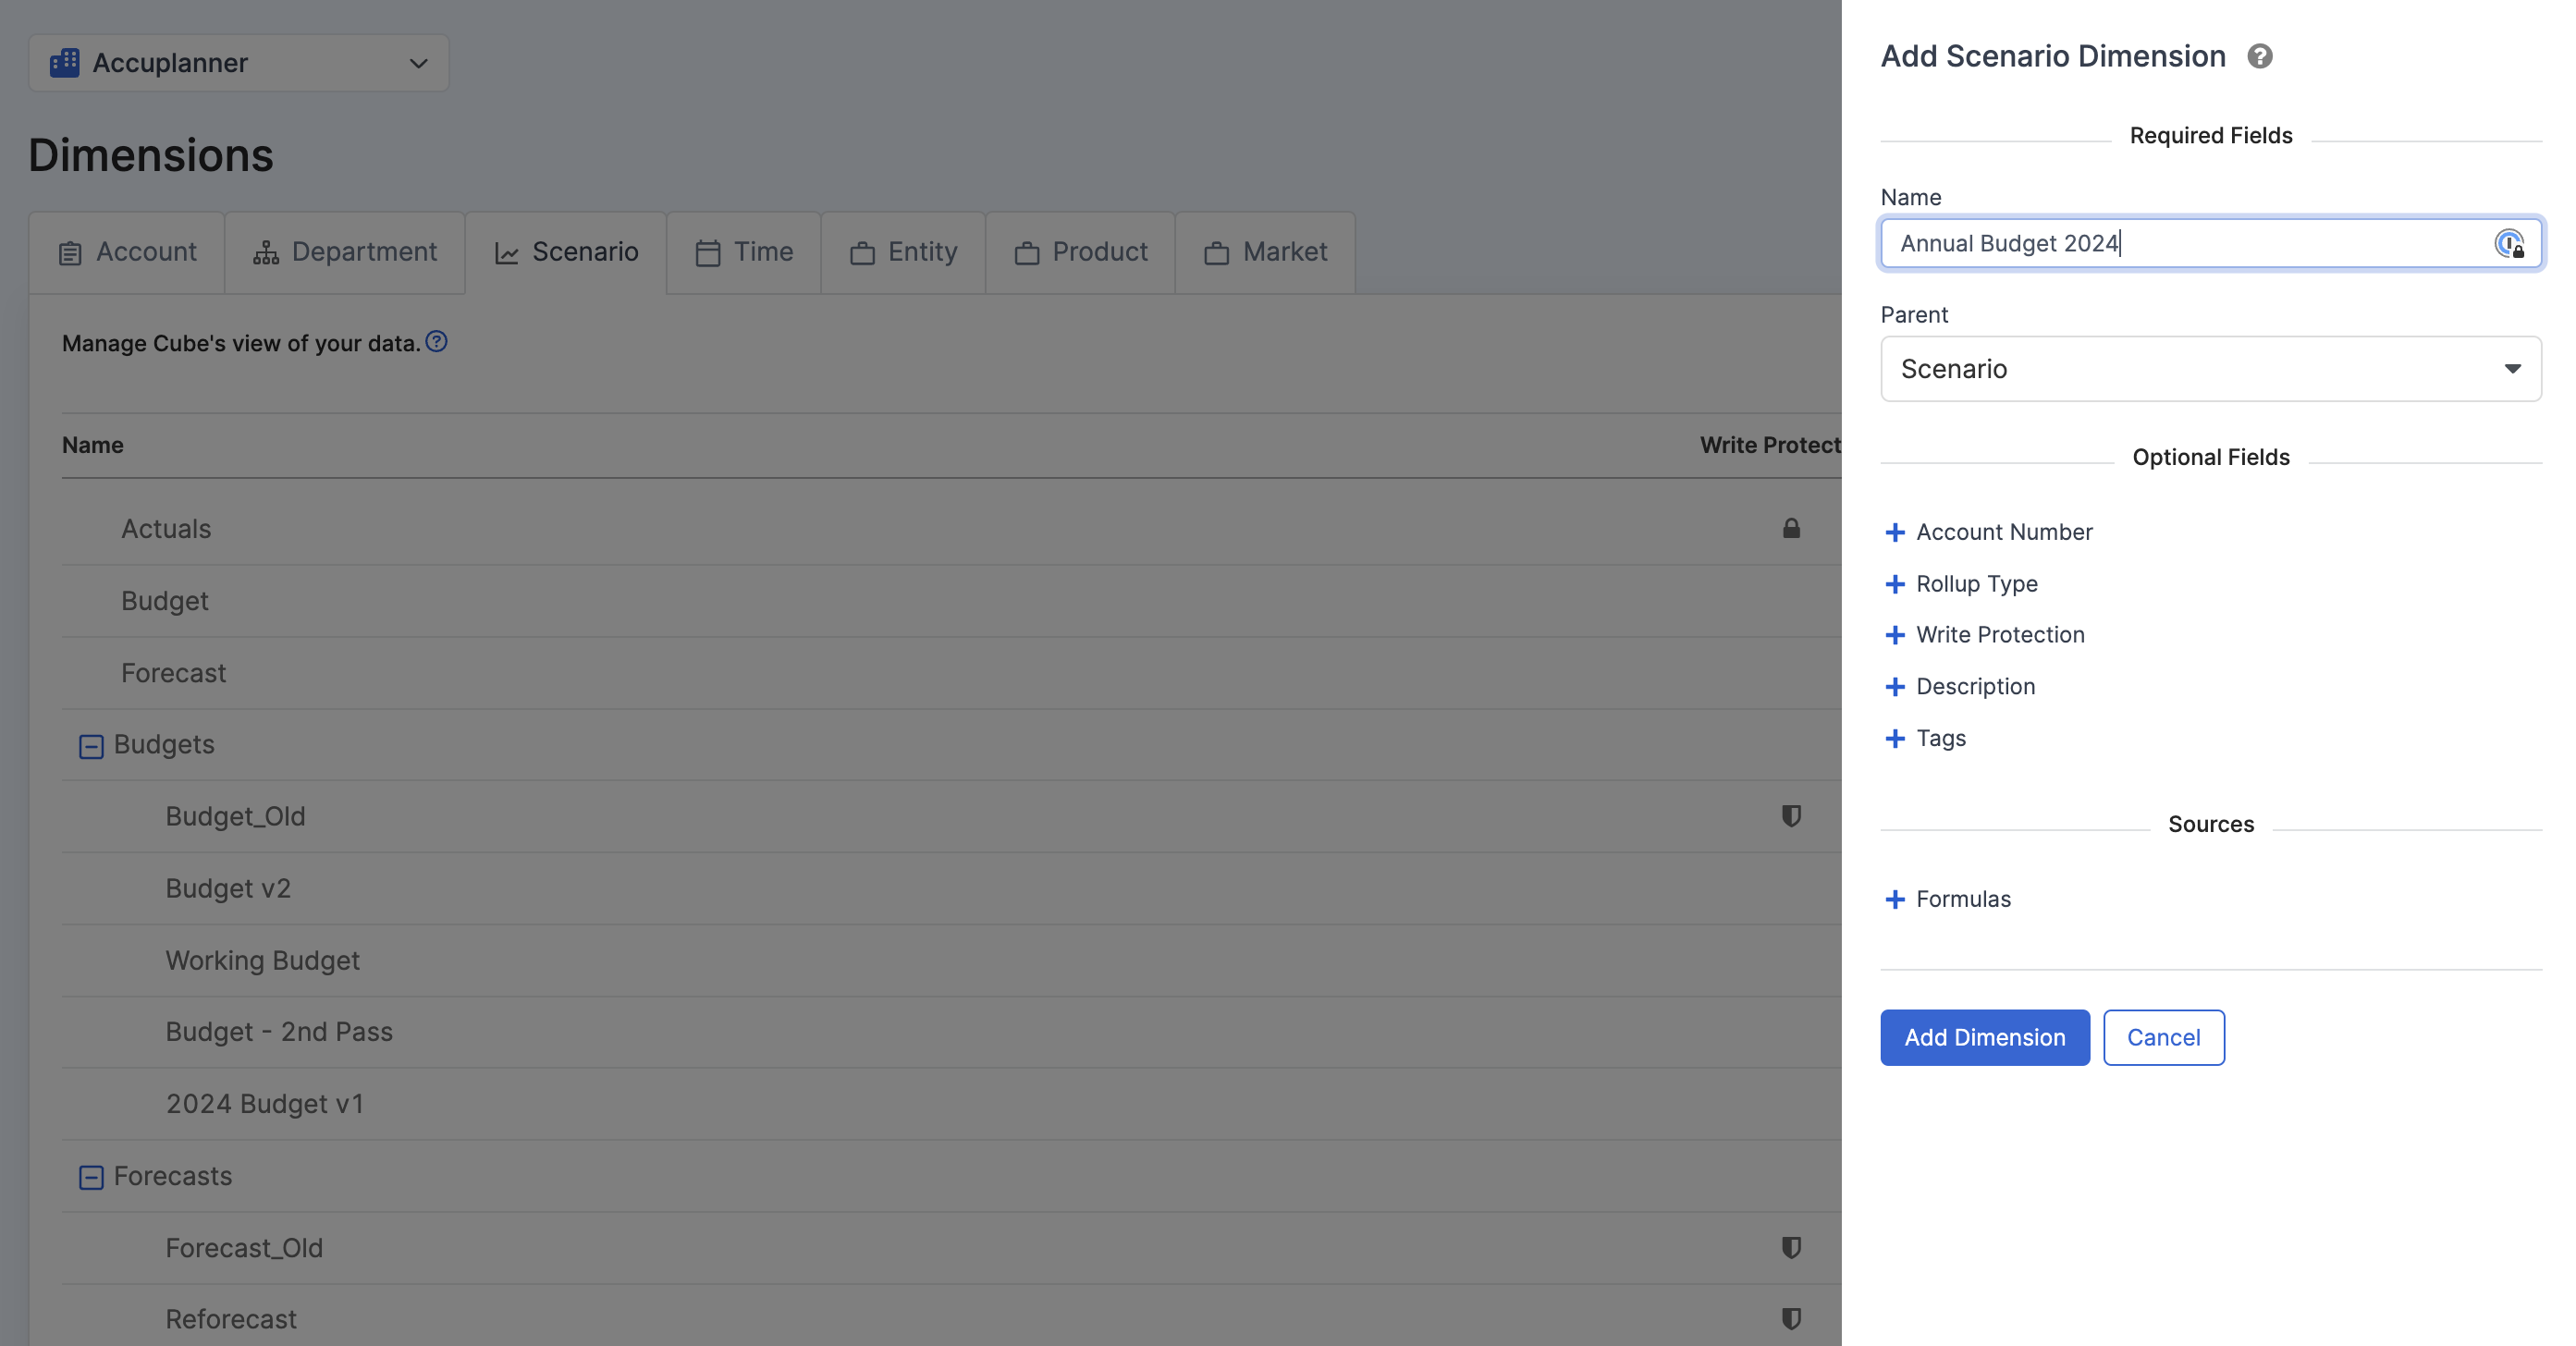The image size is (2576, 1346).
Task: Select the Budget - 2nd Pass row
Action: (x=951, y=1032)
